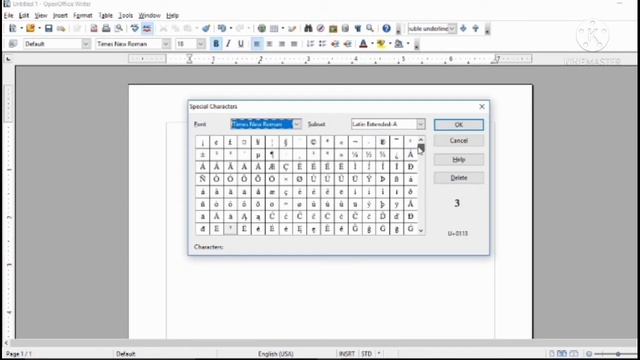Select the pilcrow ¶ character cell
The image size is (640, 360).
(272, 155)
